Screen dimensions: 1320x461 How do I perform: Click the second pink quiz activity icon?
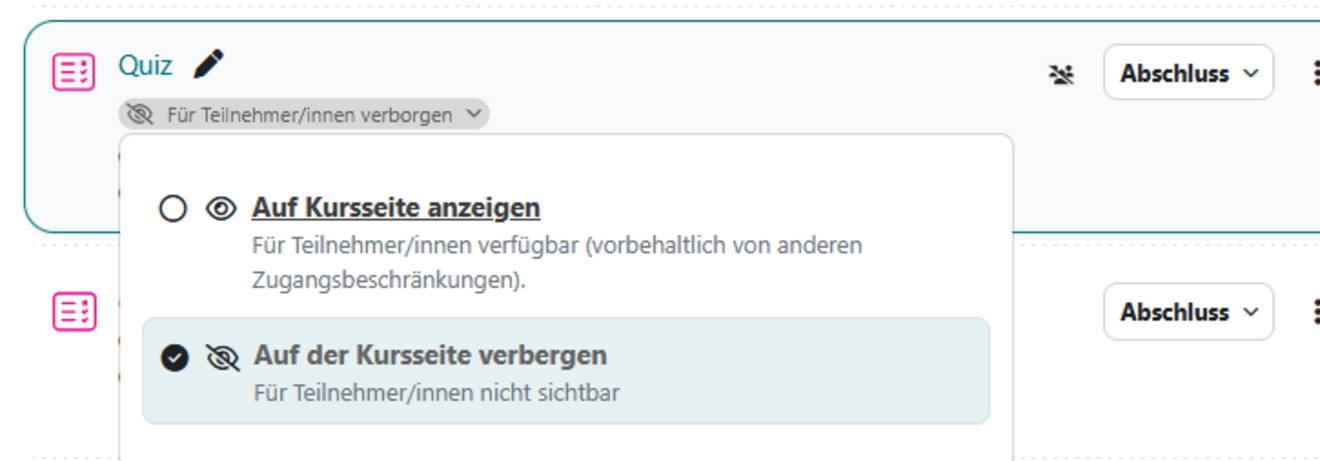tap(74, 311)
